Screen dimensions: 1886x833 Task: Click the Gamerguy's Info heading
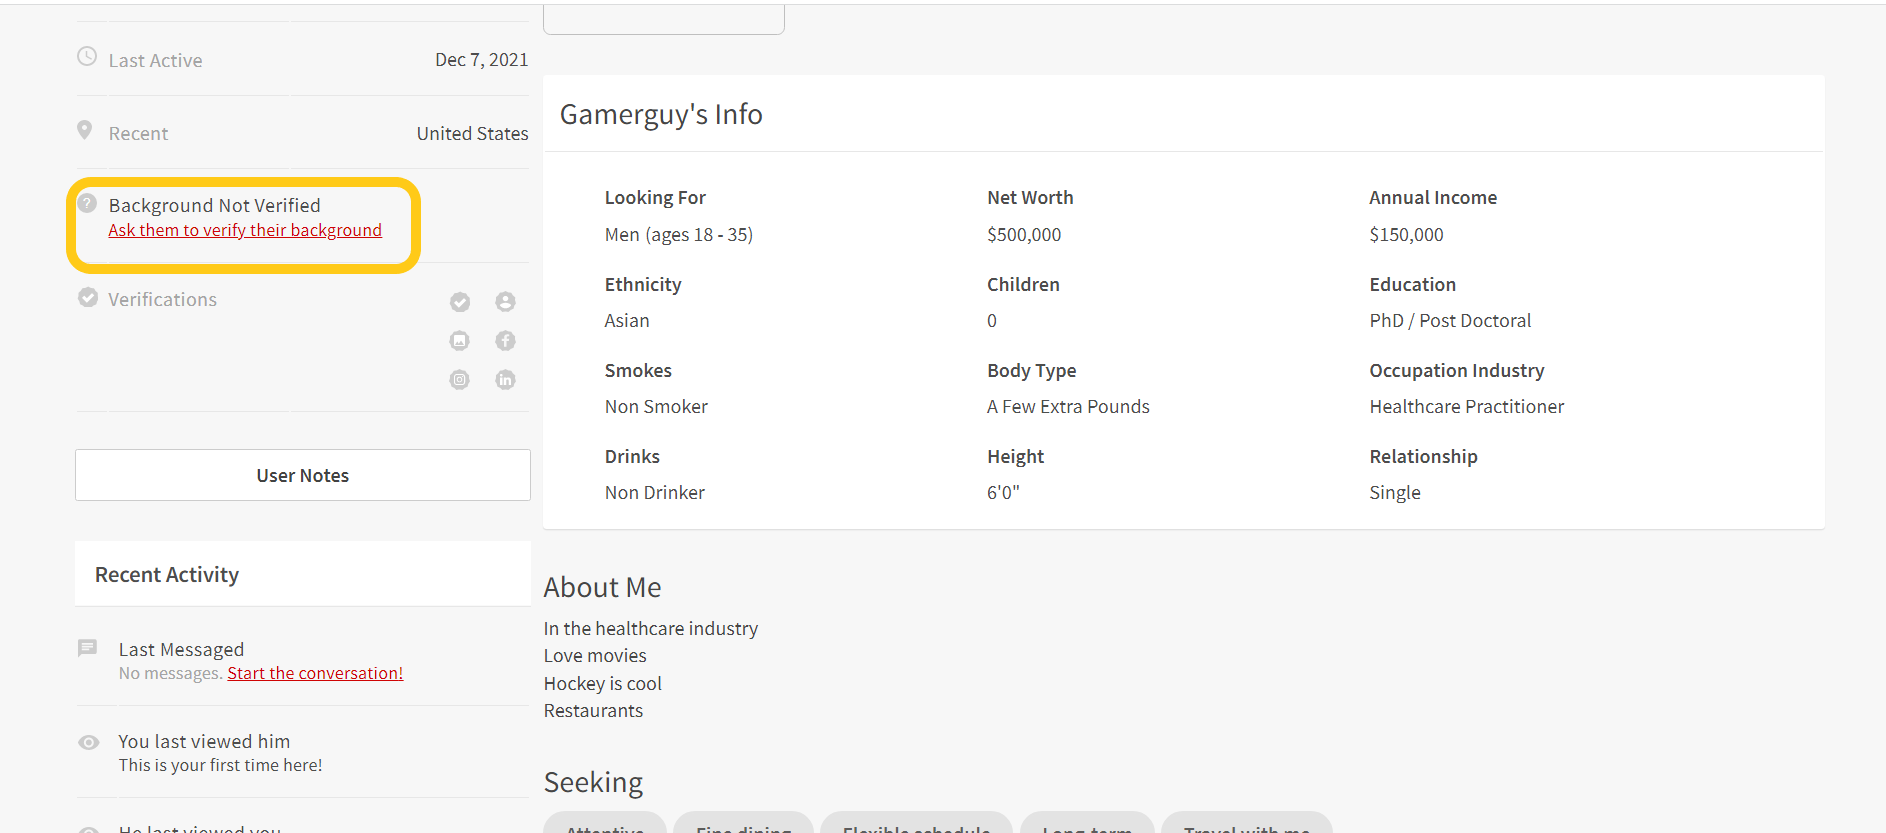pyautogui.click(x=661, y=114)
